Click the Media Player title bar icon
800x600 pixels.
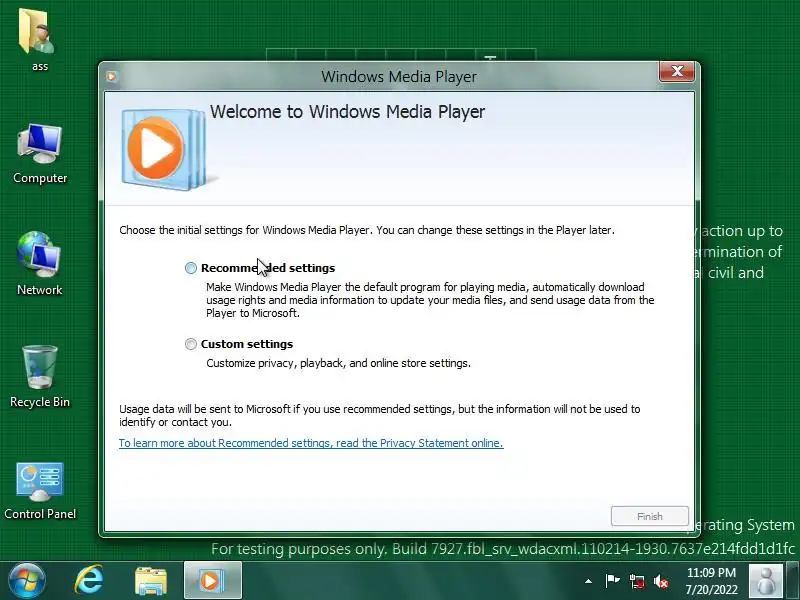[x=112, y=77]
